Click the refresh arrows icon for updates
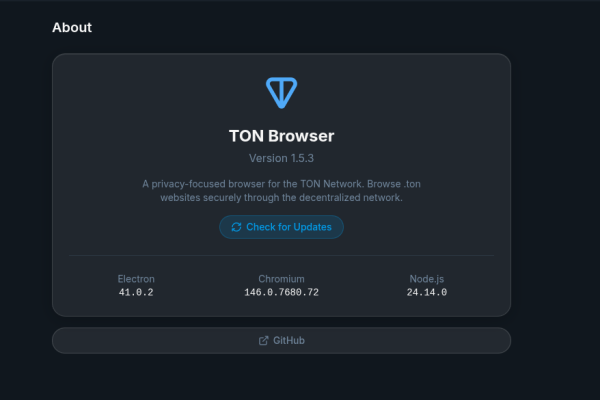 tap(236, 227)
